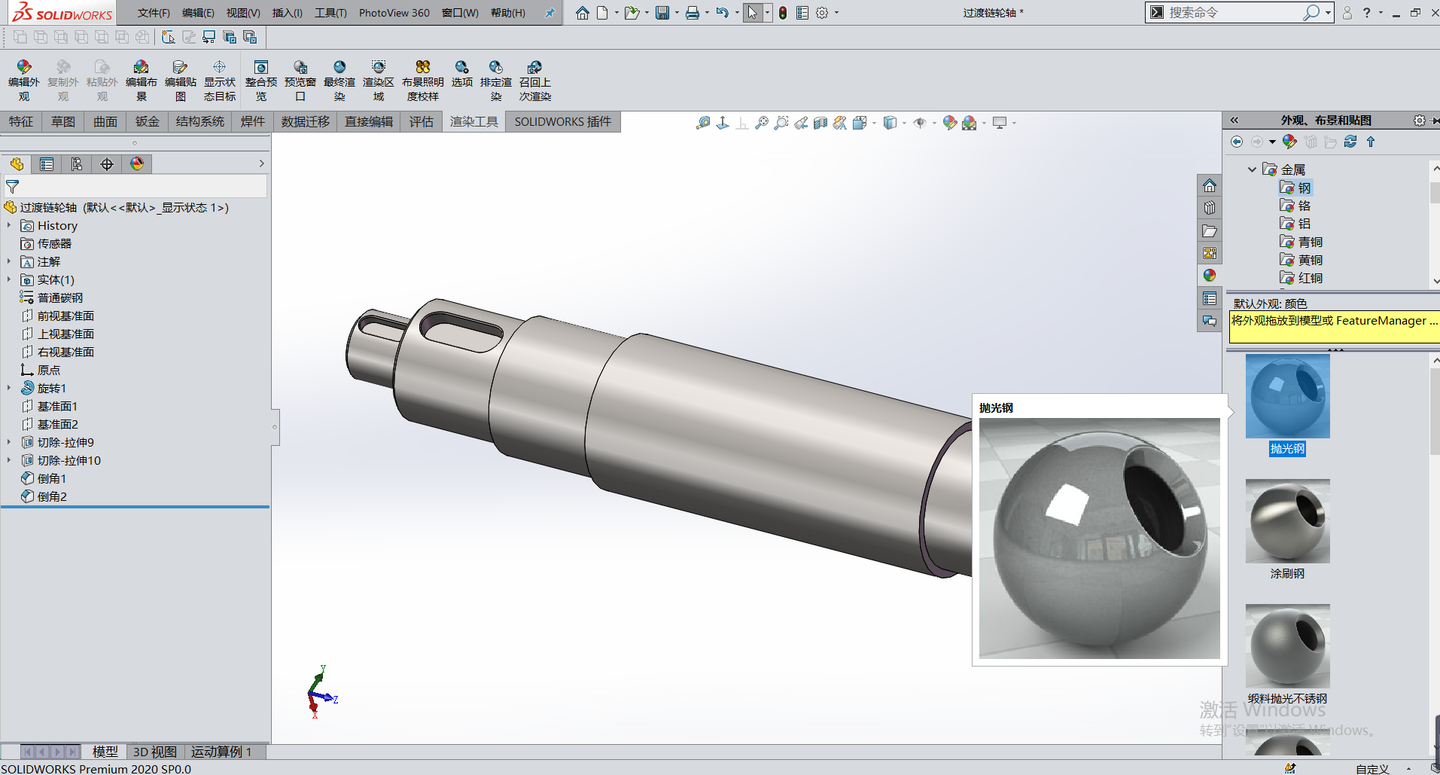The image size is (1440, 775).
Task: Expand the History node in feature tree
Action: point(9,226)
